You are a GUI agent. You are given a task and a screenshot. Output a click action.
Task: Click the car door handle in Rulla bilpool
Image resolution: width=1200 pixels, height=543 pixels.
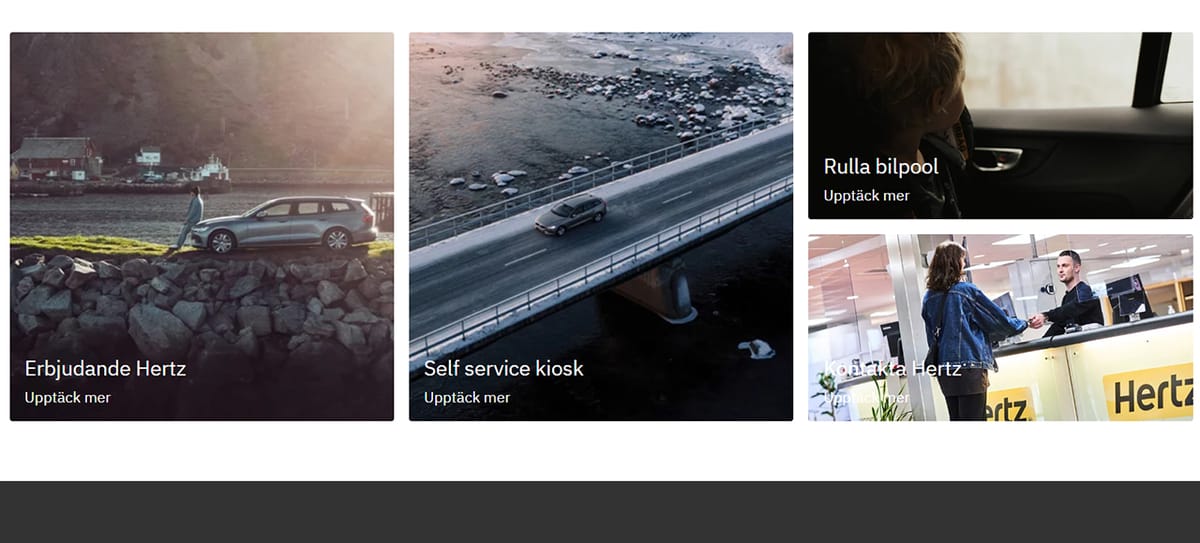point(997,157)
